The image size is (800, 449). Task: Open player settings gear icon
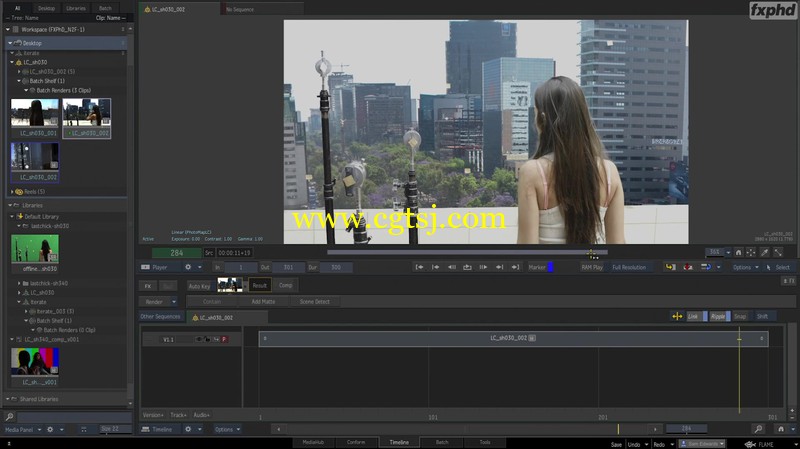[188, 267]
